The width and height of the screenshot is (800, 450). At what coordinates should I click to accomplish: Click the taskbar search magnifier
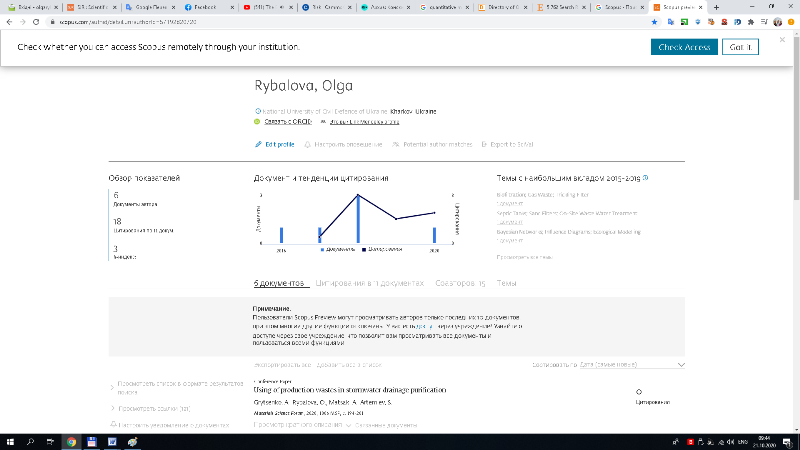[x=30, y=442]
